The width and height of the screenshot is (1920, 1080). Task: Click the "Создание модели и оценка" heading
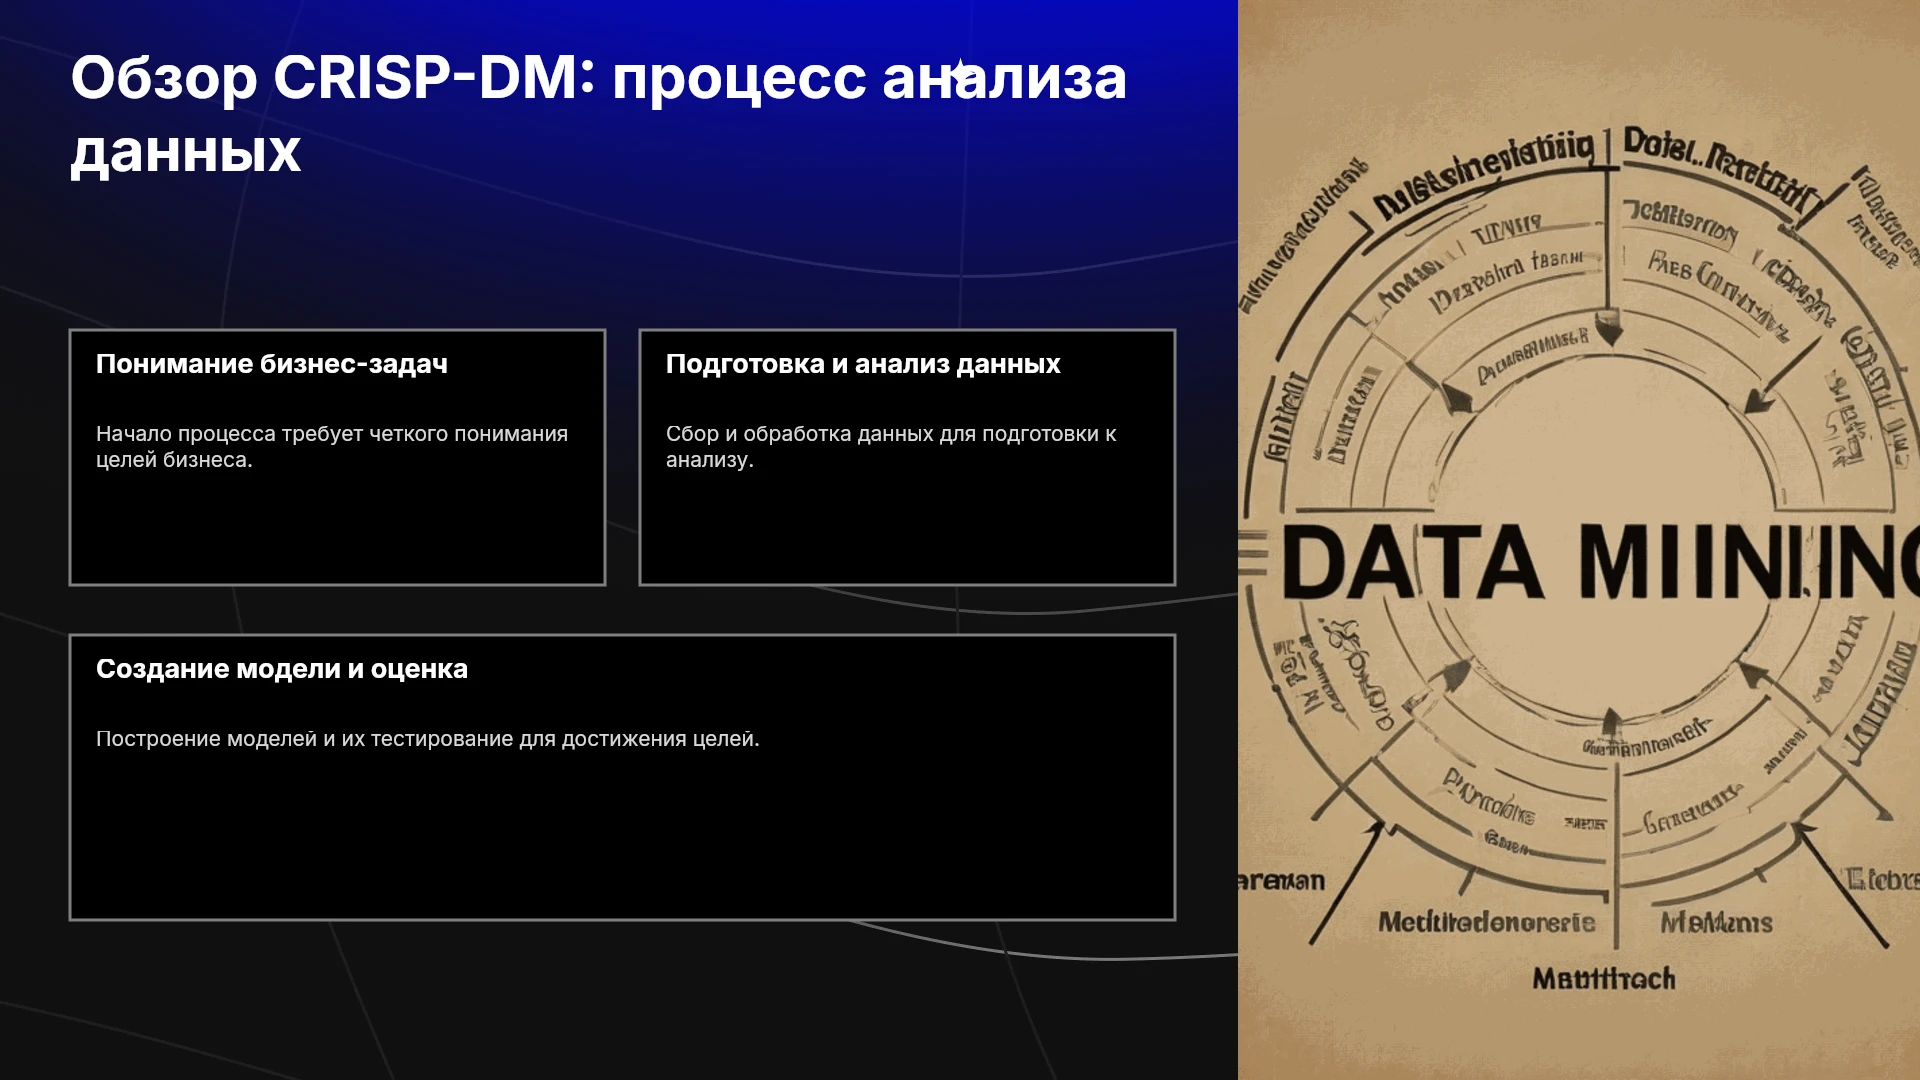tap(282, 669)
